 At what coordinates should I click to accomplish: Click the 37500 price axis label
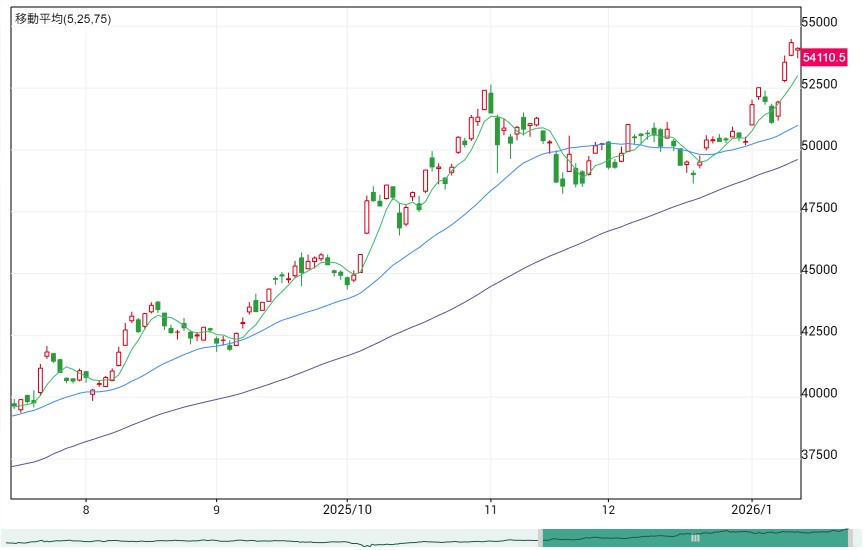coord(819,455)
